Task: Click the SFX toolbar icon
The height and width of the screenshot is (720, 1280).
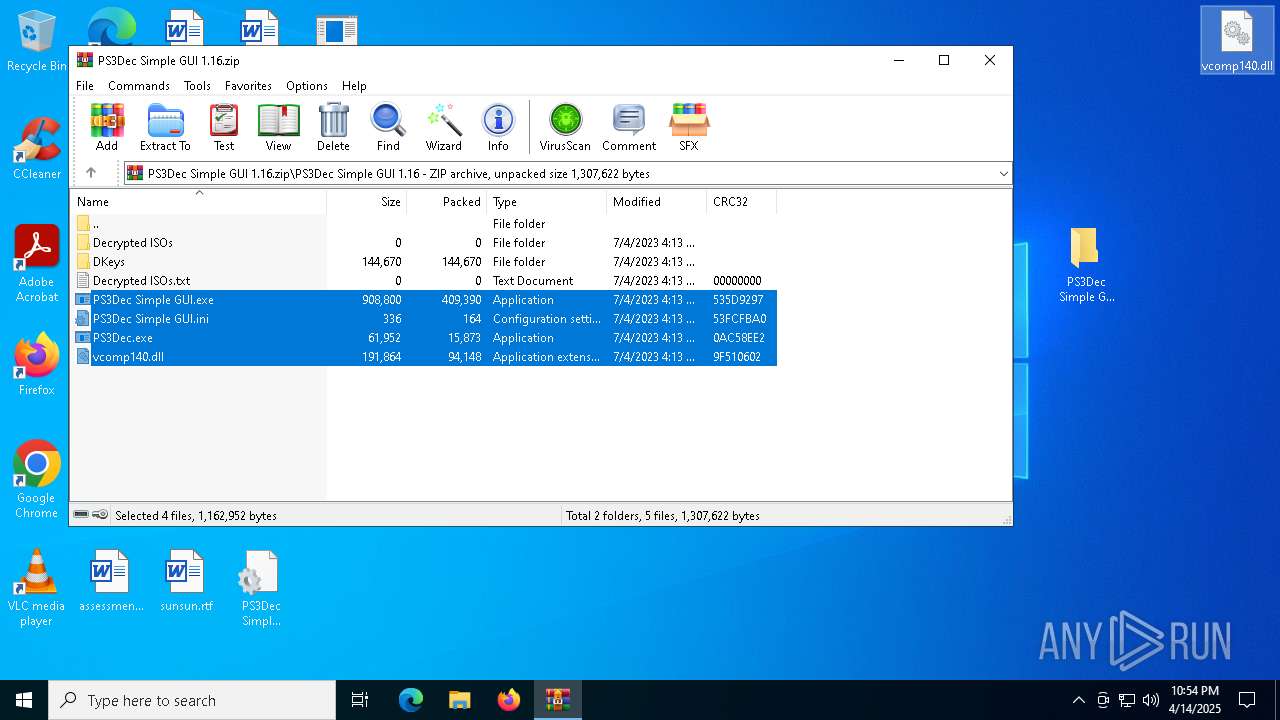Action: click(x=689, y=127)
